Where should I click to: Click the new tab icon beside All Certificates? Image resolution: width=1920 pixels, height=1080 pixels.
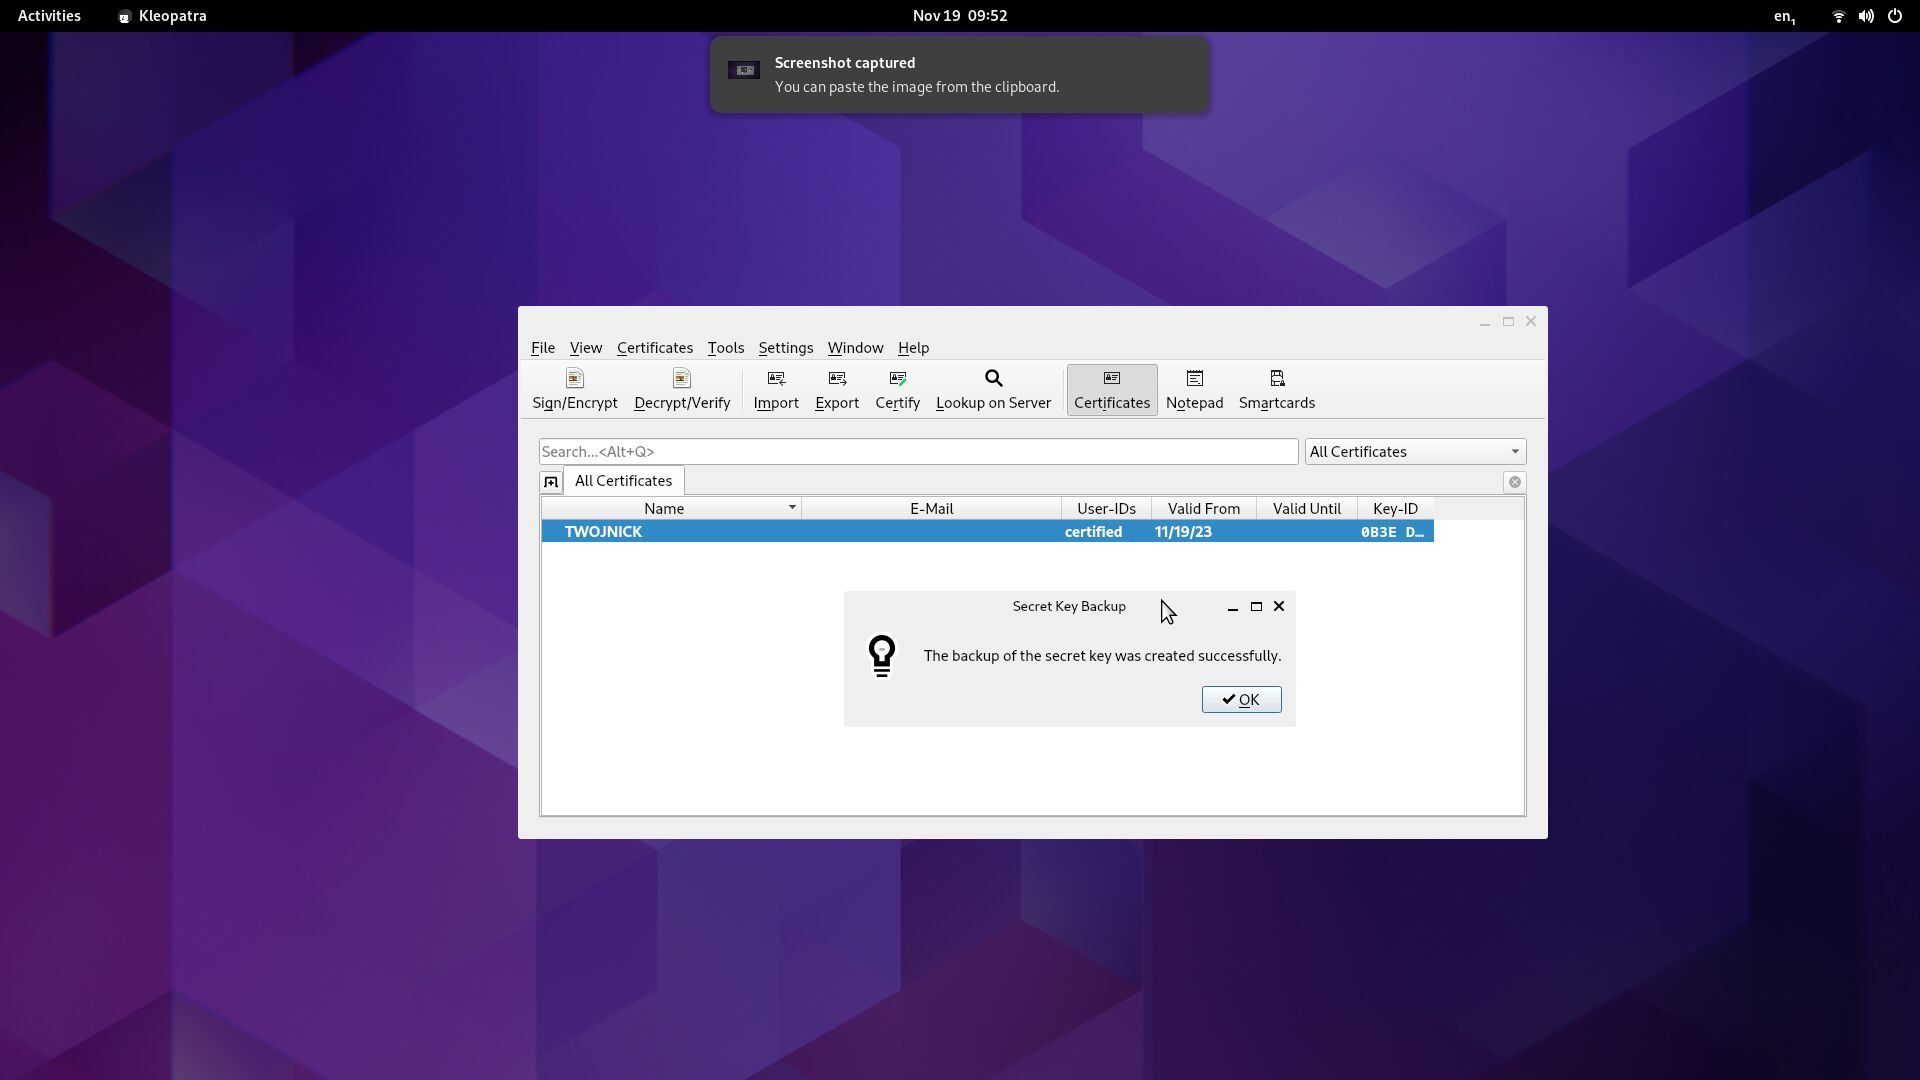[x=551, y=482]
